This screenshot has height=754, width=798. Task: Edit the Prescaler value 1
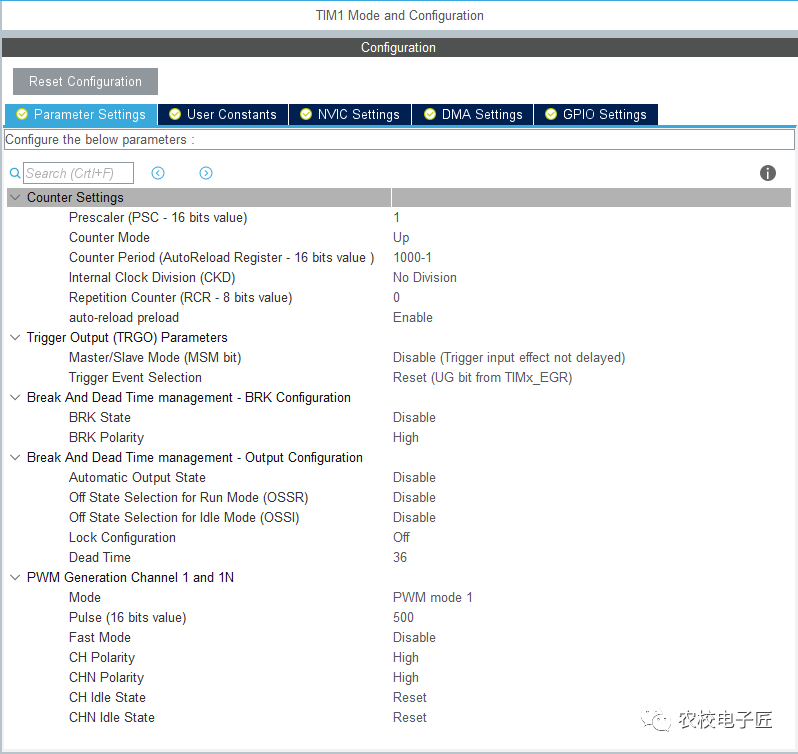(396, 218)
